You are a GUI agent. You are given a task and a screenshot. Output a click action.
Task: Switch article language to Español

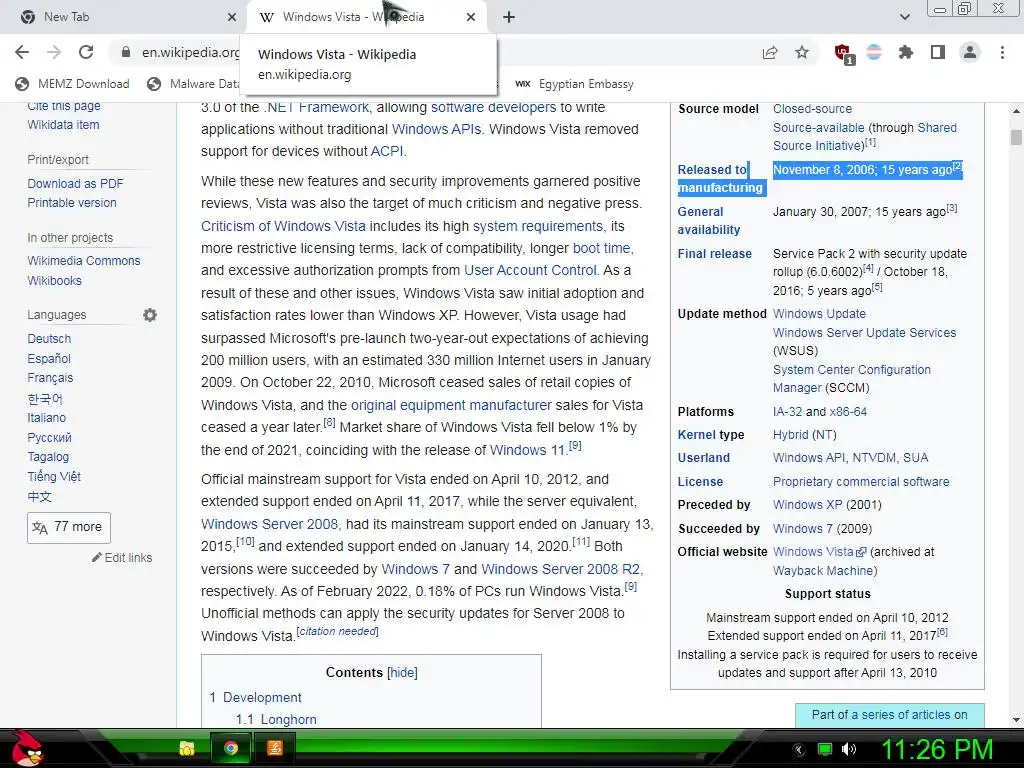(x=49, y=358)
